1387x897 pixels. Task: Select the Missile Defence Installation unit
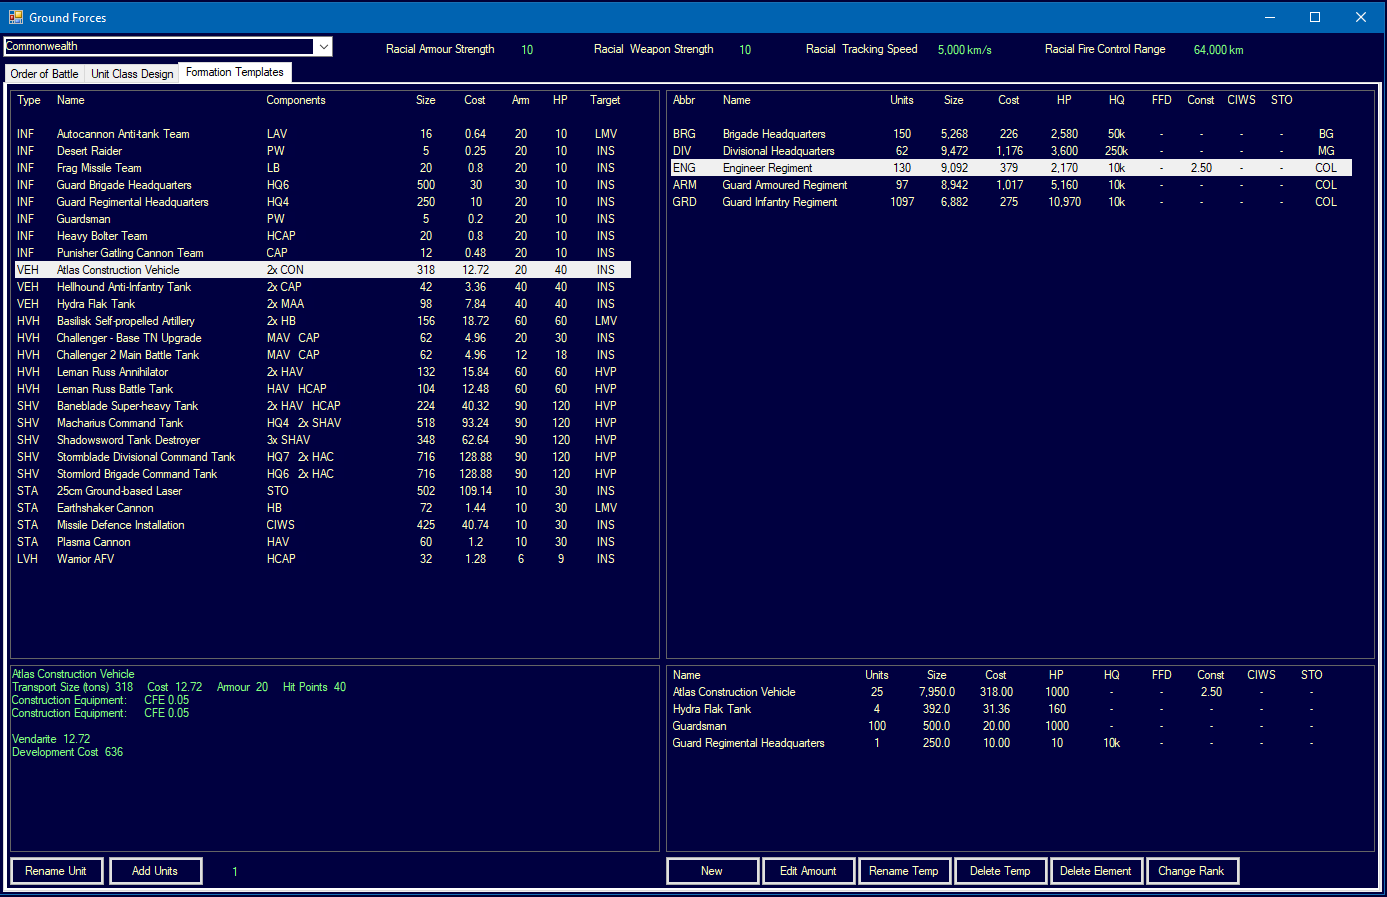[x=323, y=525]
